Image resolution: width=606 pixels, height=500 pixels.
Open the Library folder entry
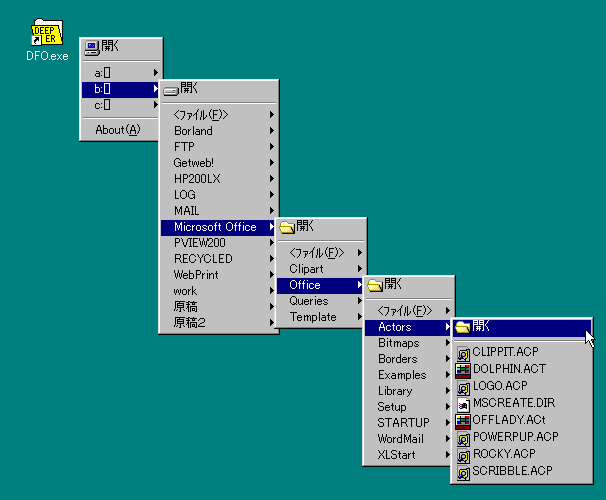409,391
